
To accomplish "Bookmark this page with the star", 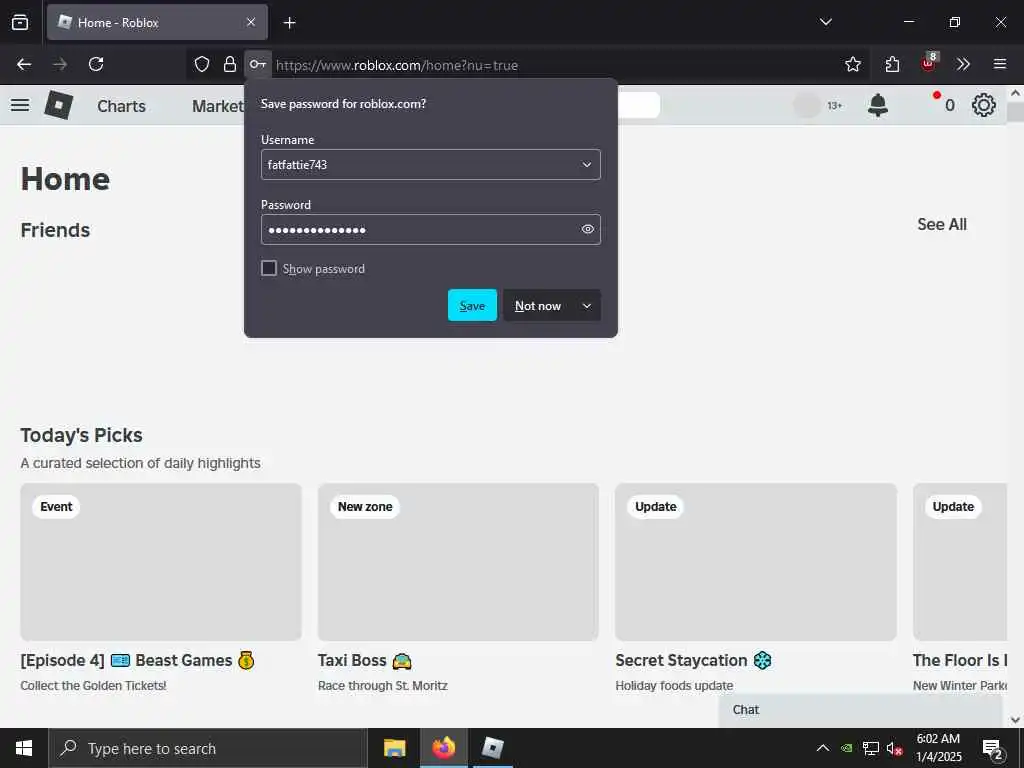I will [x=852, y=64].
